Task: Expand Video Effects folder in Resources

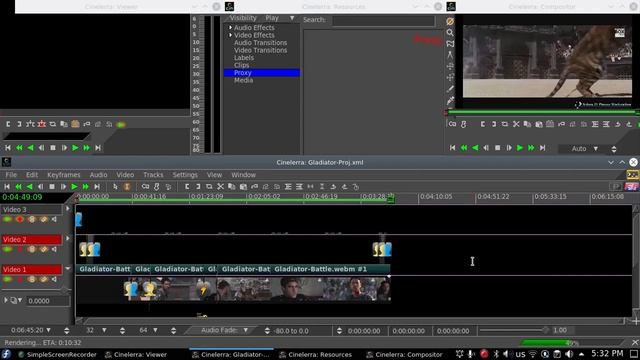Action: (x=230, y=35)
